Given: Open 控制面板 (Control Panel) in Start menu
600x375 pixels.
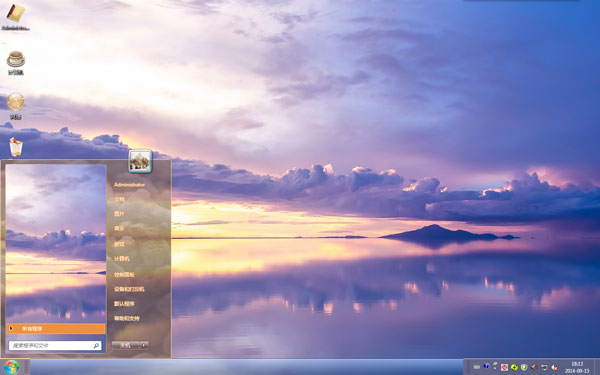Looking at the screenshot, I should (124, 274).
